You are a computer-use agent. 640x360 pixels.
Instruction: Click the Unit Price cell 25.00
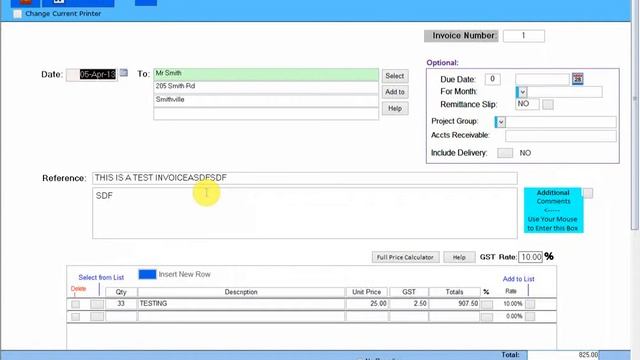coord(367,304)
